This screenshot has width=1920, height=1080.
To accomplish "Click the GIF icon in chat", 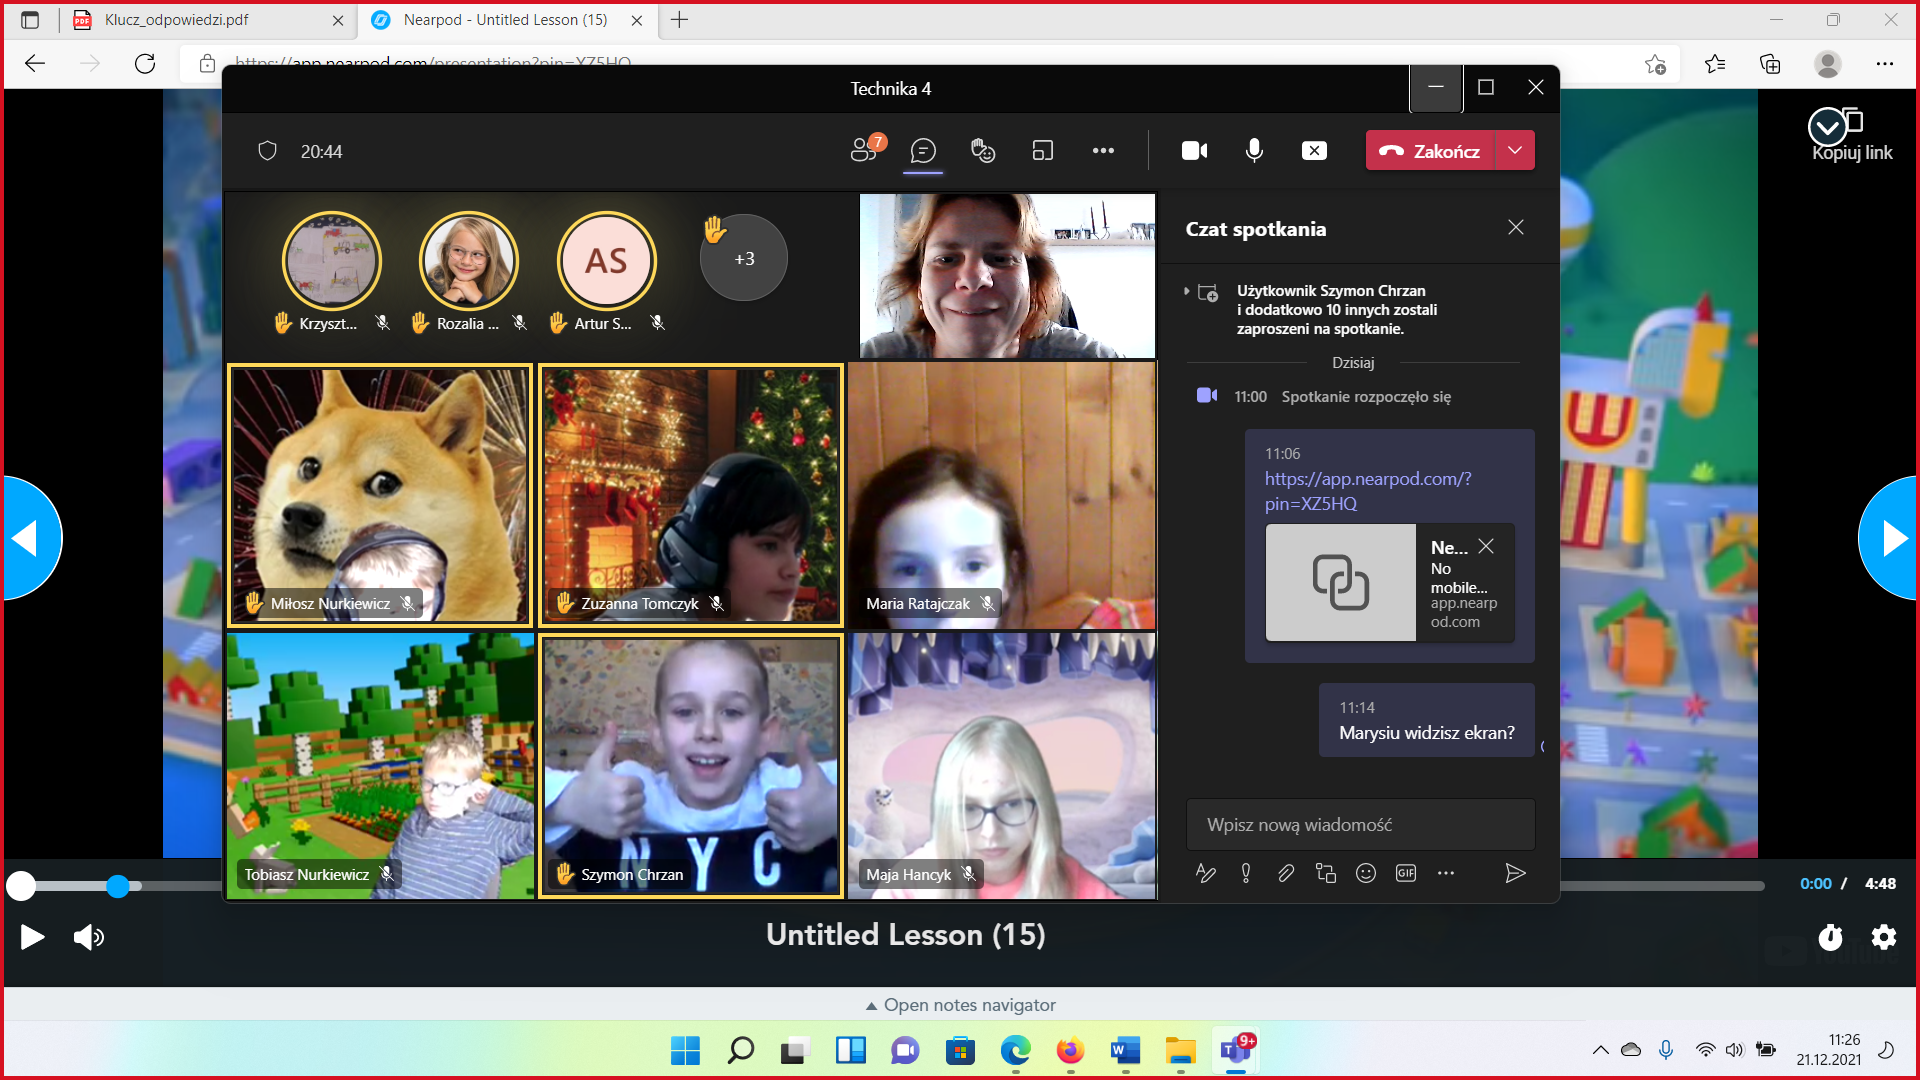I will (1405, 873).
